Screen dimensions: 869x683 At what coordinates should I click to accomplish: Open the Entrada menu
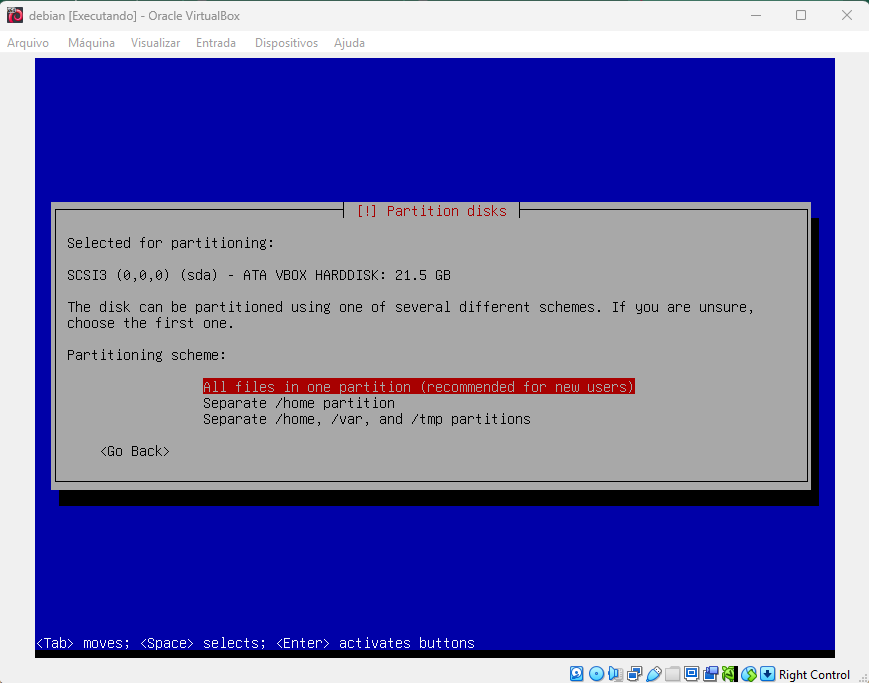216,43
